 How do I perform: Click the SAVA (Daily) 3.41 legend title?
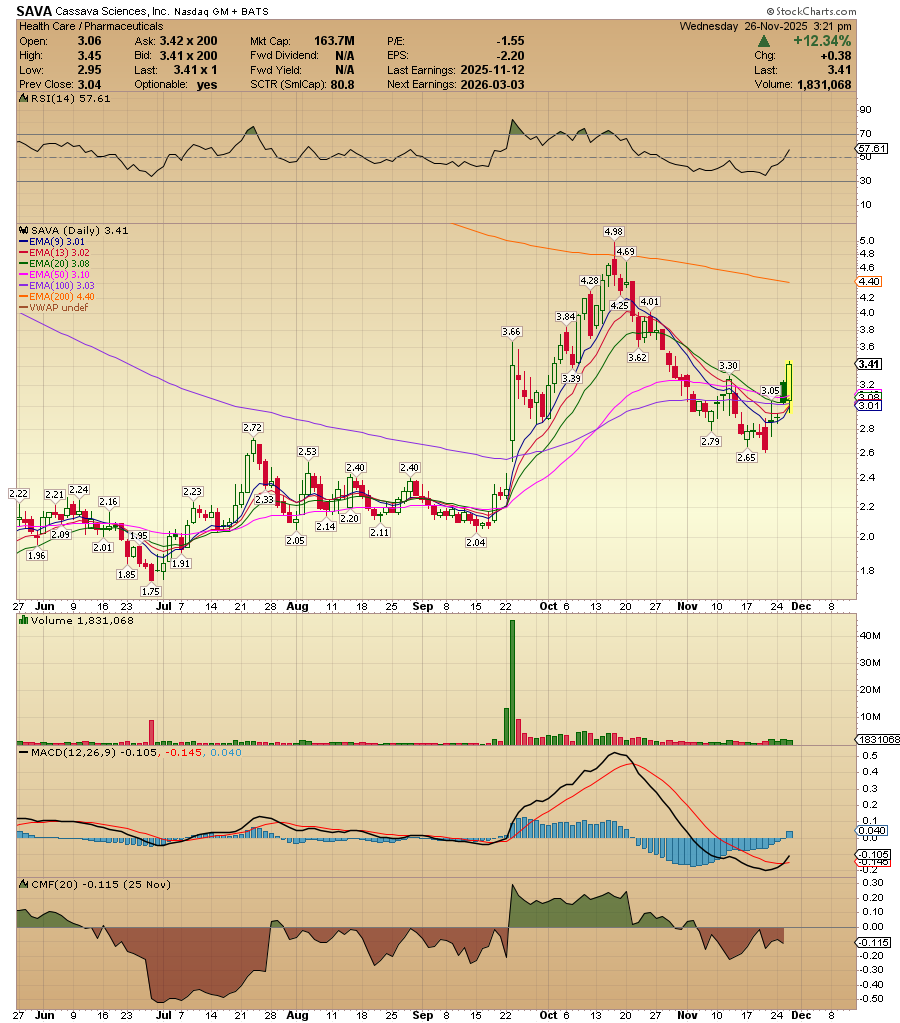(x=80, y=230)
